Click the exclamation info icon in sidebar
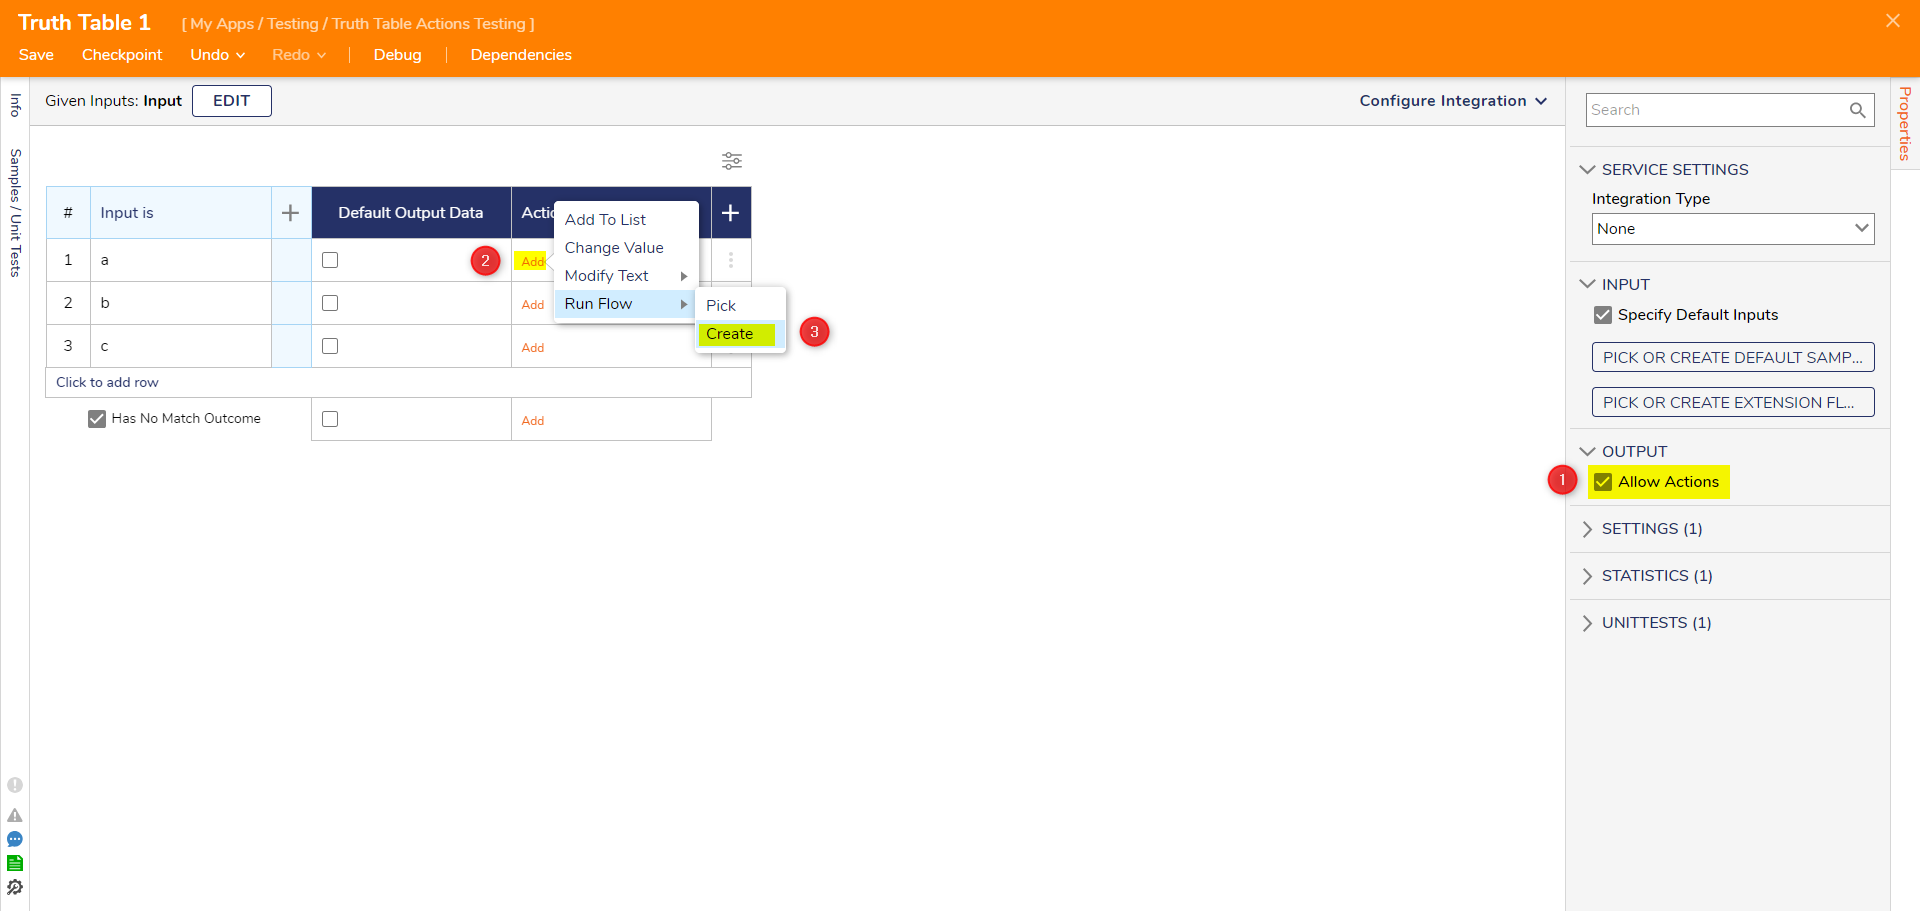The height and width of the screenshot is (911, 1920). pos(15,785)
